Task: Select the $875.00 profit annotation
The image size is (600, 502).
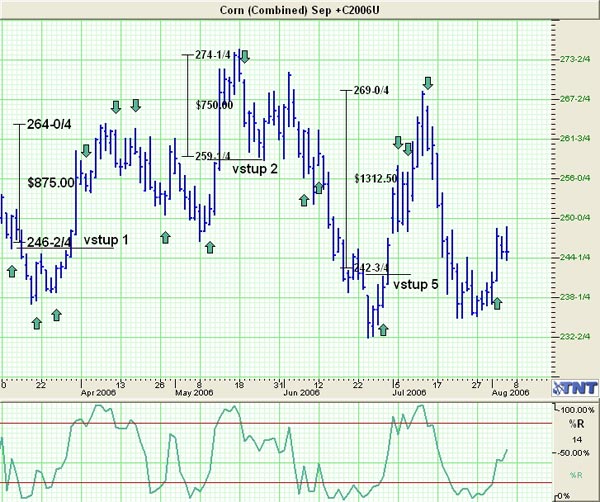Action: (51, 183)
